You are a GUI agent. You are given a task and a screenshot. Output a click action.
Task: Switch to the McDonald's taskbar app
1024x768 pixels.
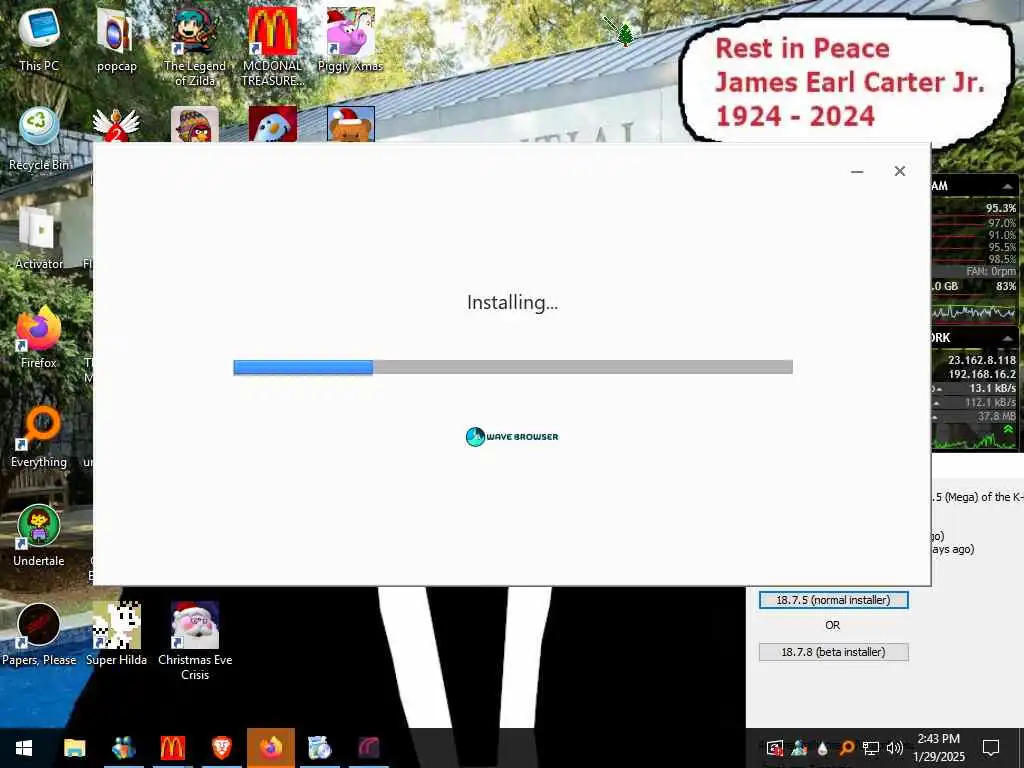point(172,748)
